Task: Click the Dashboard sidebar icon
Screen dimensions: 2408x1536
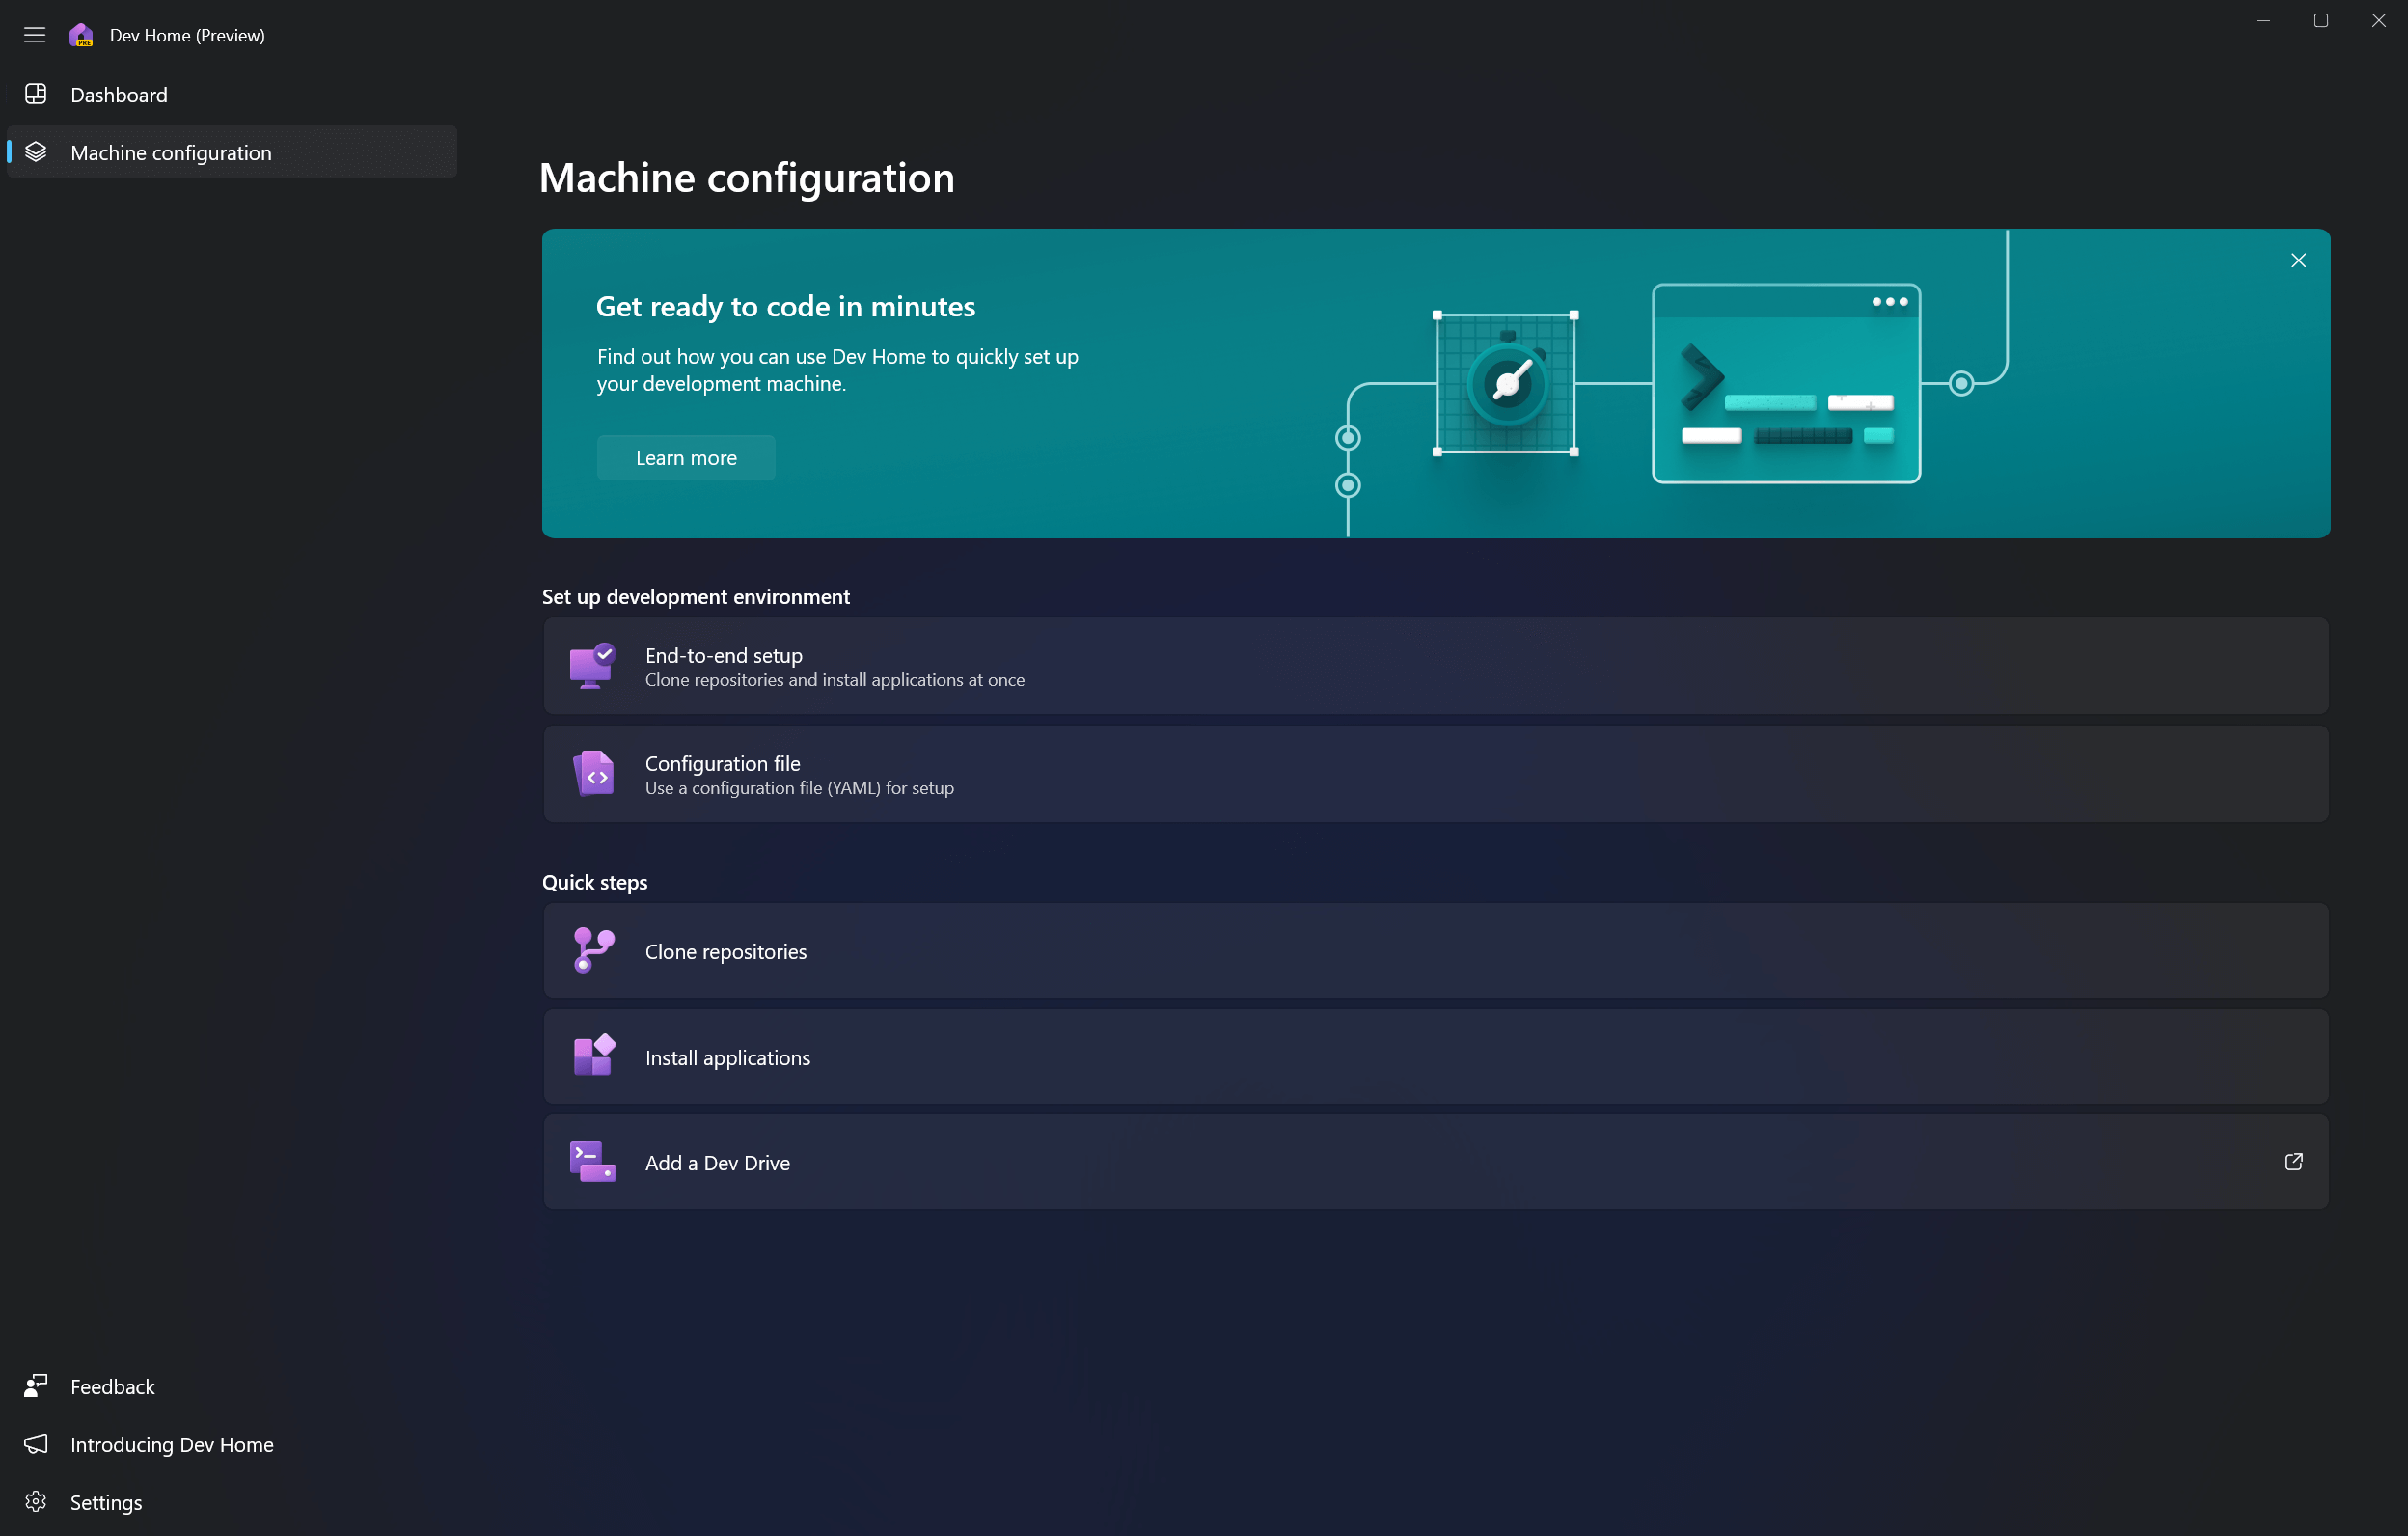Action: [35, 95]
